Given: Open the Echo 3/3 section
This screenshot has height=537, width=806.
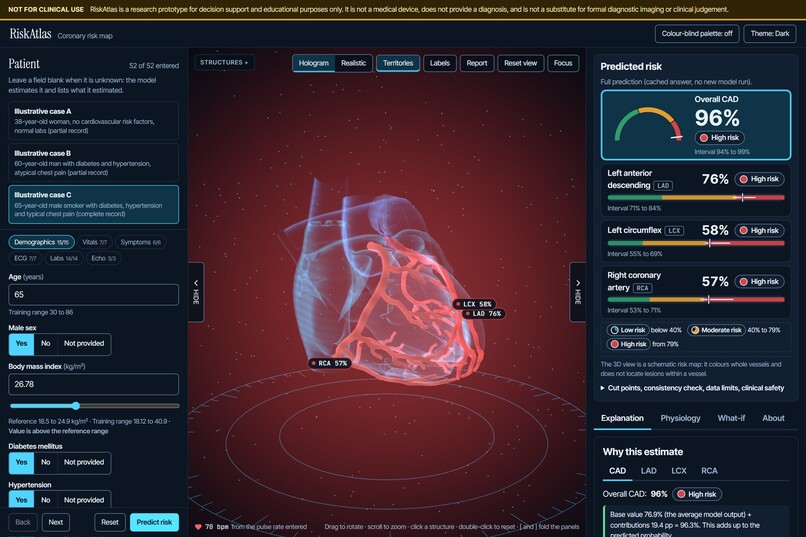Looking at the screenshot, I should point(103,258).
